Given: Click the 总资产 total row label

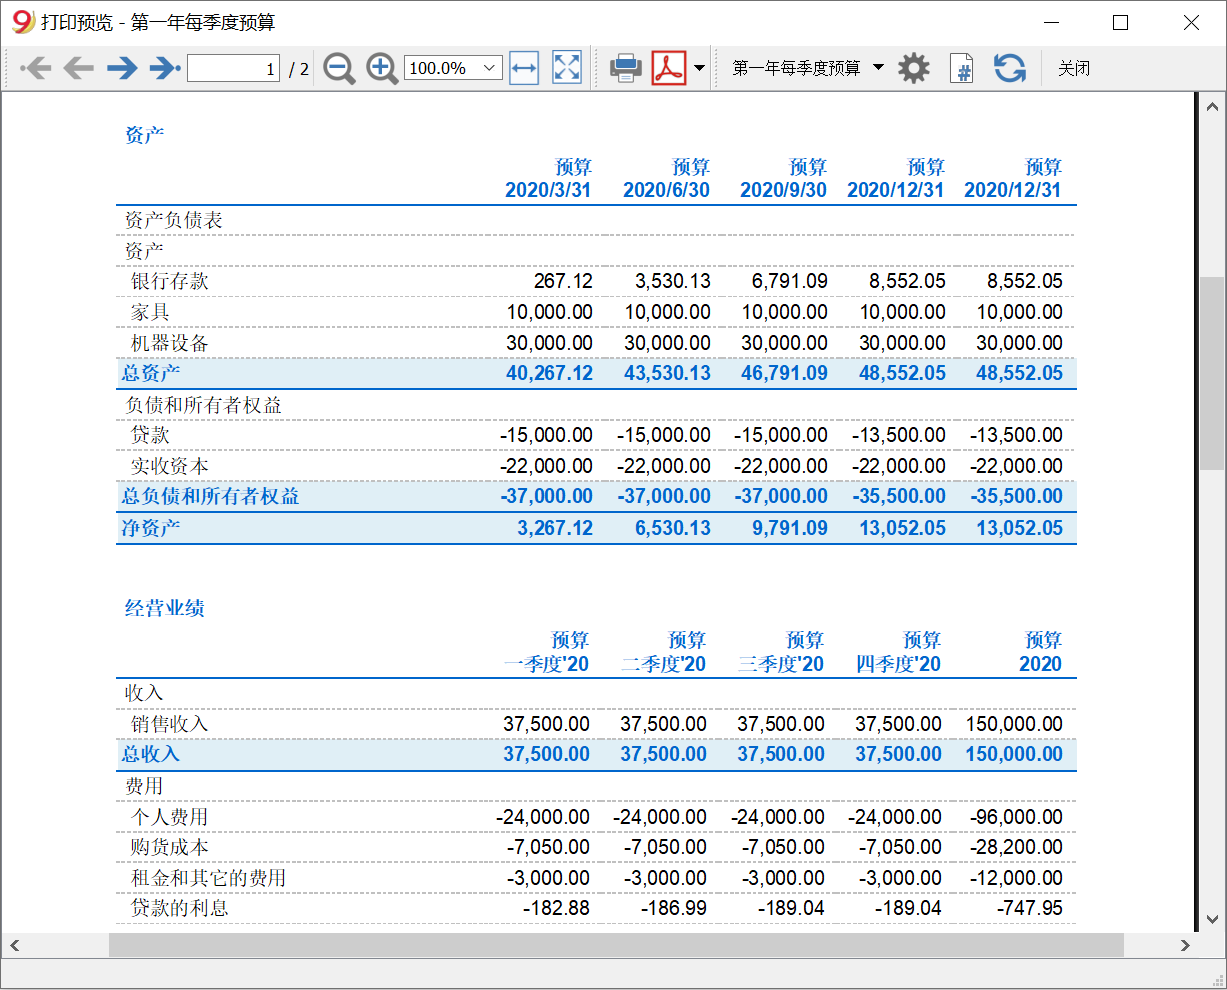Looking at the screenshot, I should pyautogui.click(x=151, y=373).
